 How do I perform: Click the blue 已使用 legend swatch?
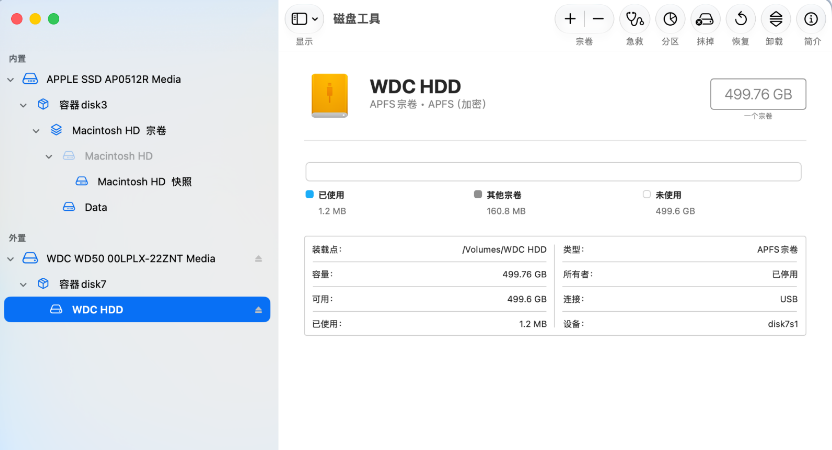click(310, 194)
